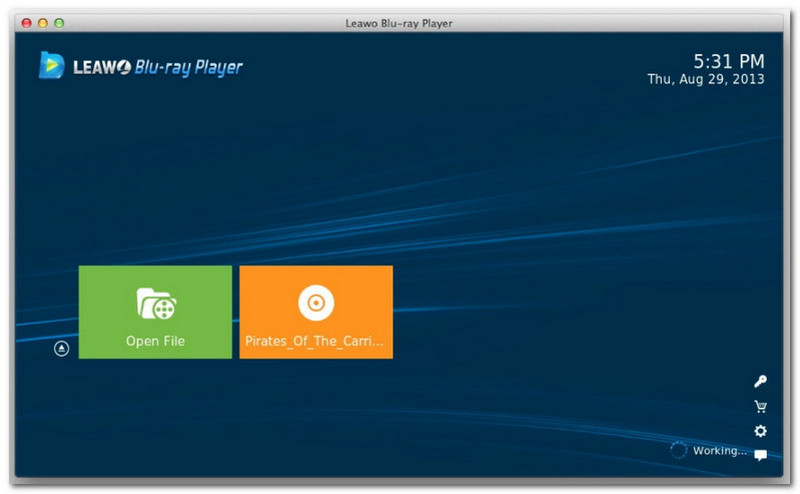Click the eject disc icon

point(61,349)
